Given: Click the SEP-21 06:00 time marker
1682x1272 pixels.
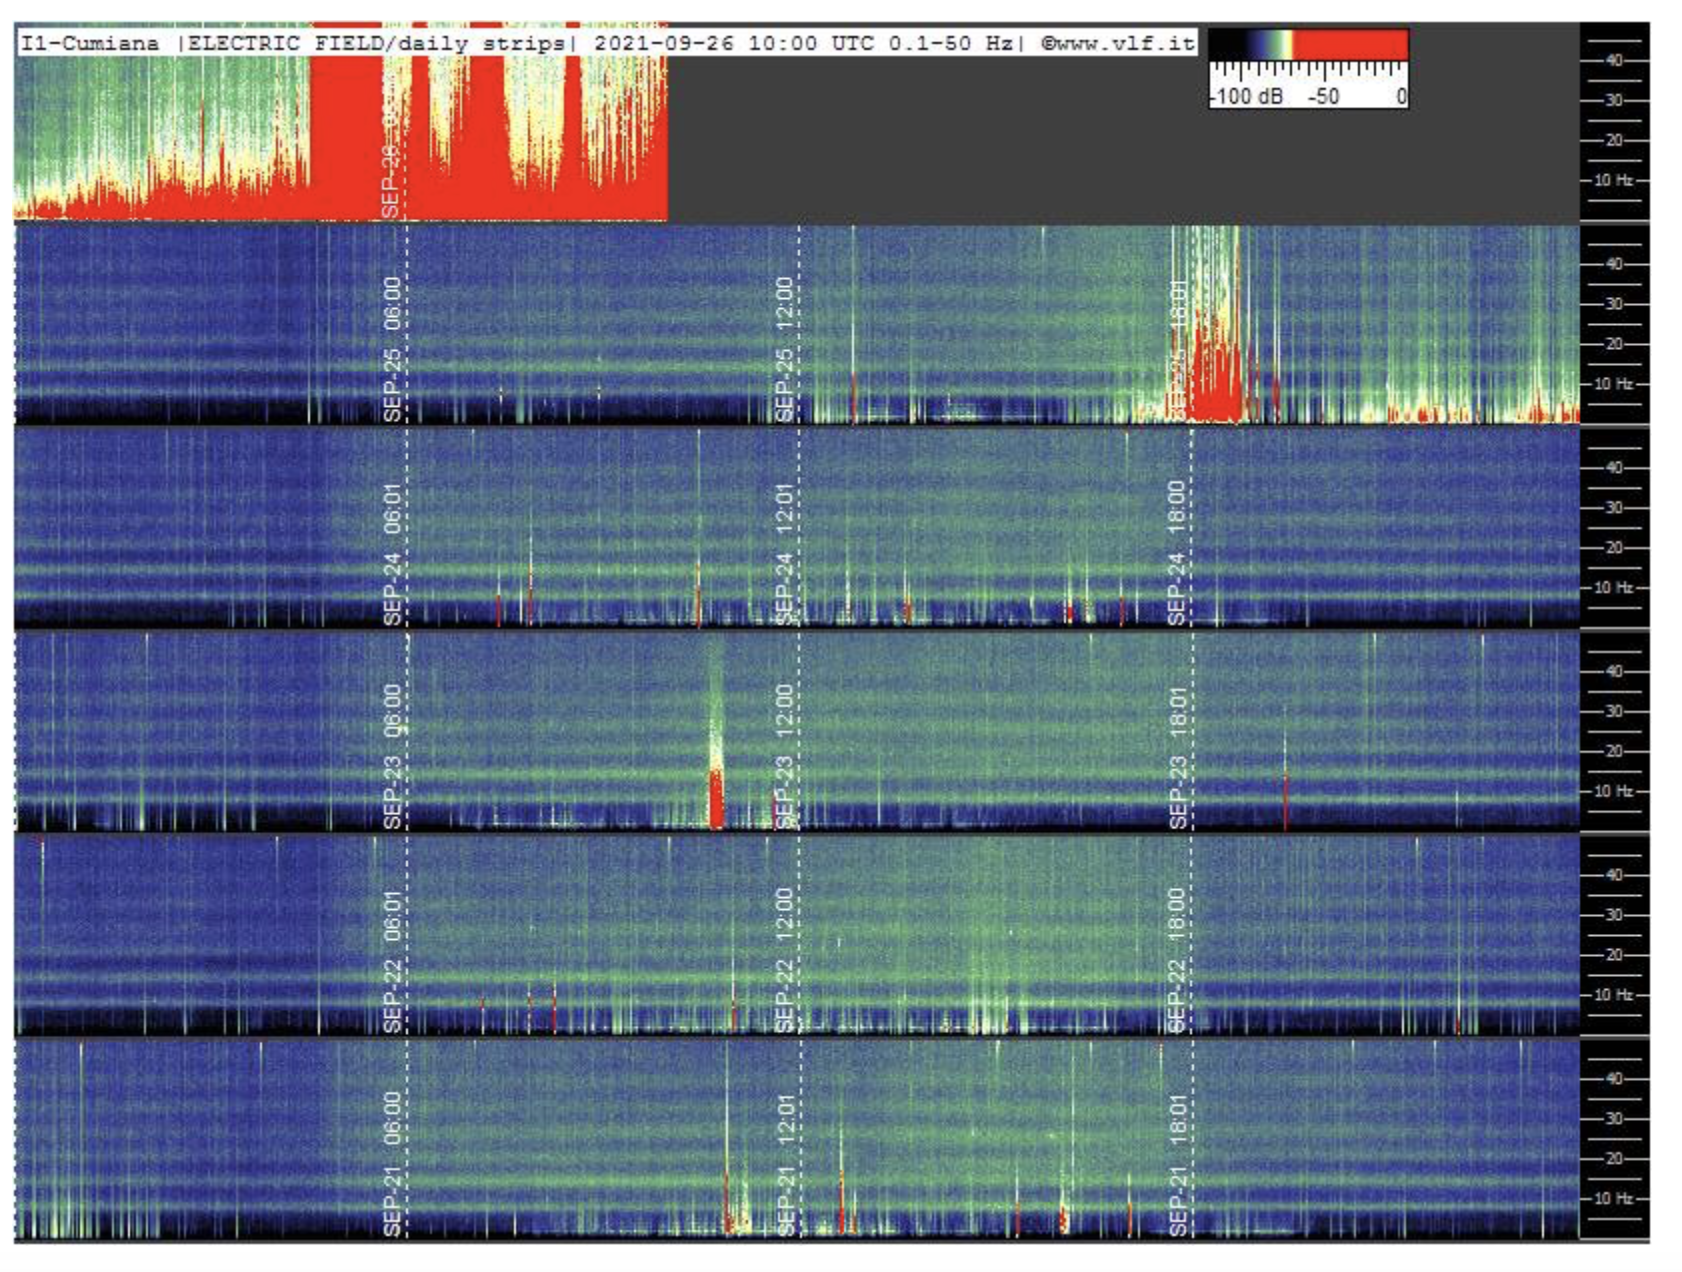Looking at the screenshot, I should (x=392, y=1164).
